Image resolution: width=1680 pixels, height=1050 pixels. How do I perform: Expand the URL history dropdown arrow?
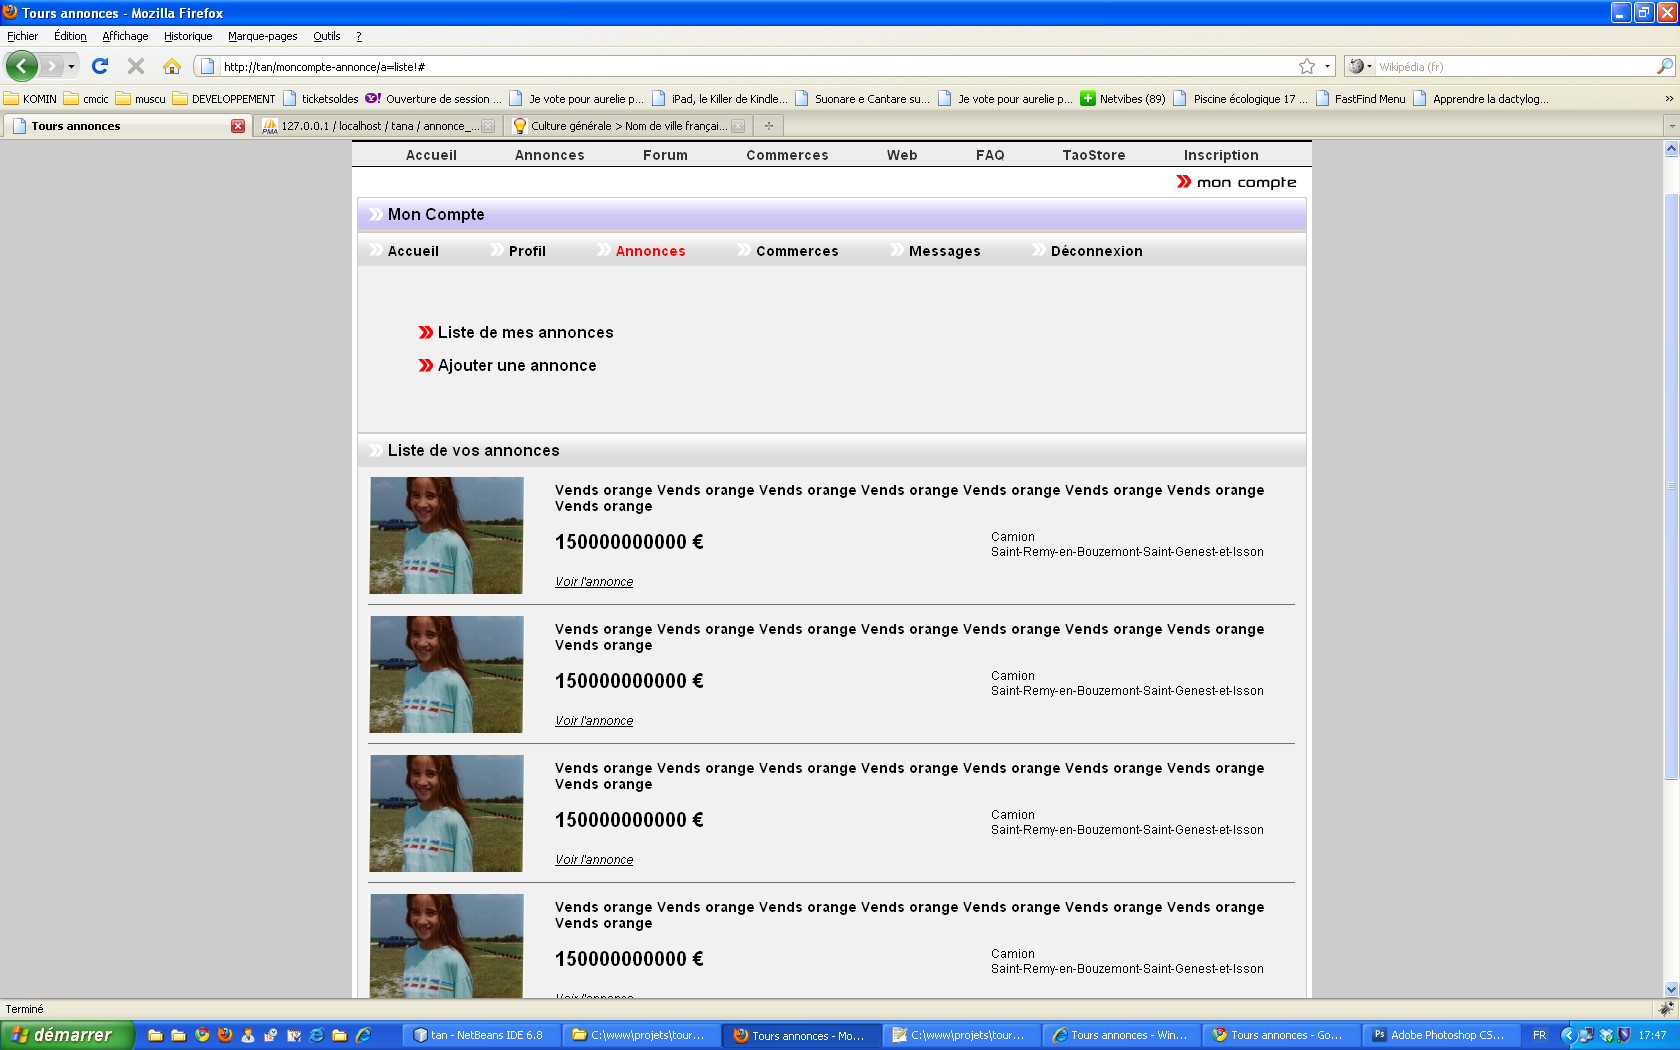[x=1327, y=66]
